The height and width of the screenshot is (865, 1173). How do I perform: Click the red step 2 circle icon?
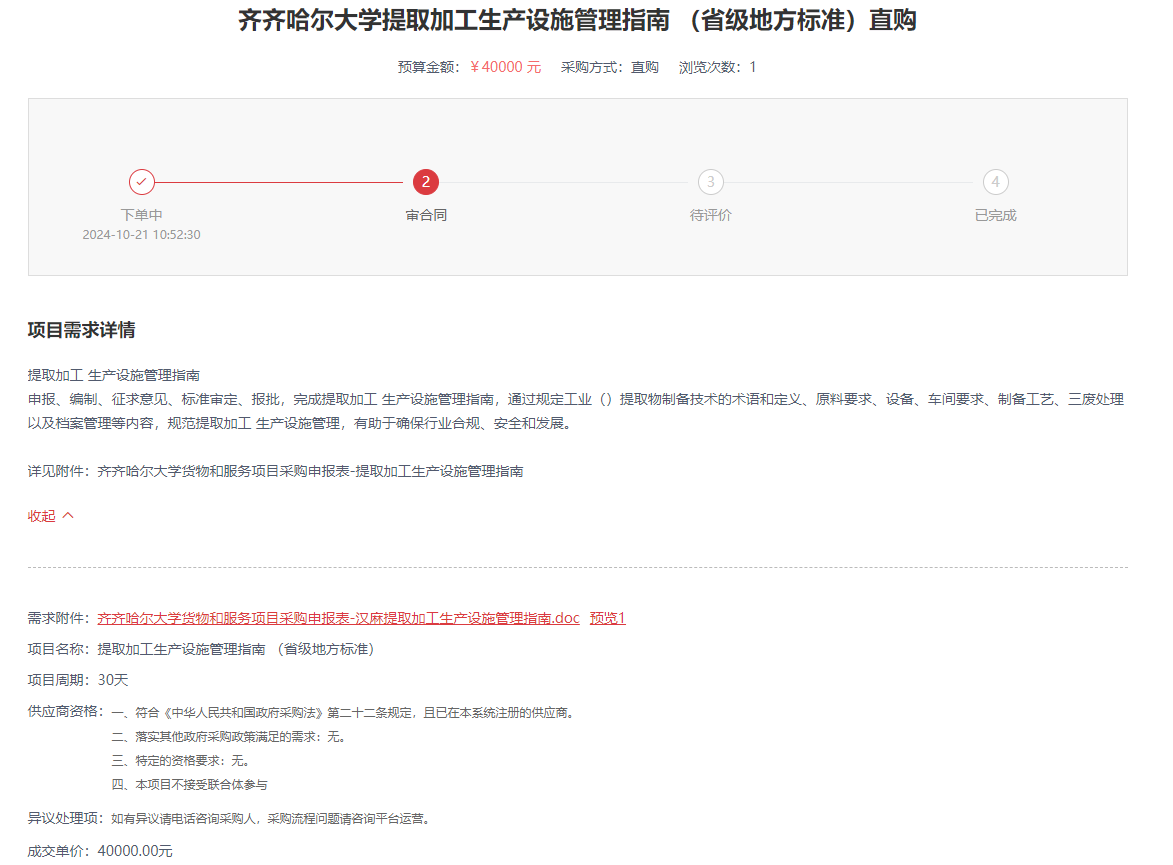pos(426,182)
